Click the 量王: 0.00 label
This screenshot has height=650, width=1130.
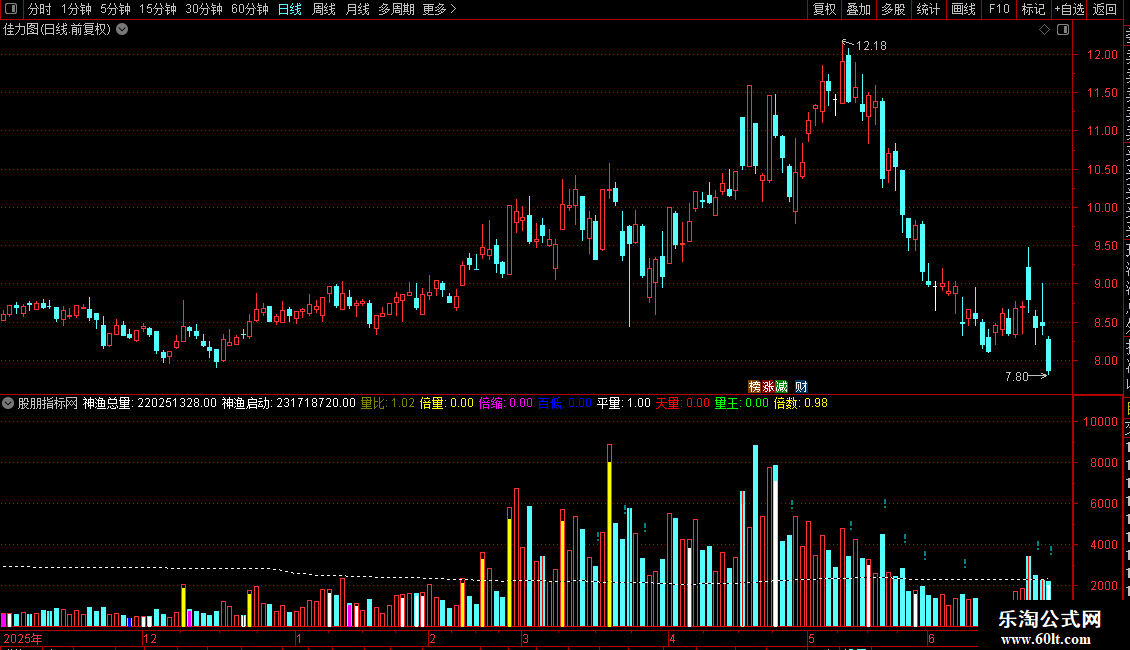(x=742, y=404)
